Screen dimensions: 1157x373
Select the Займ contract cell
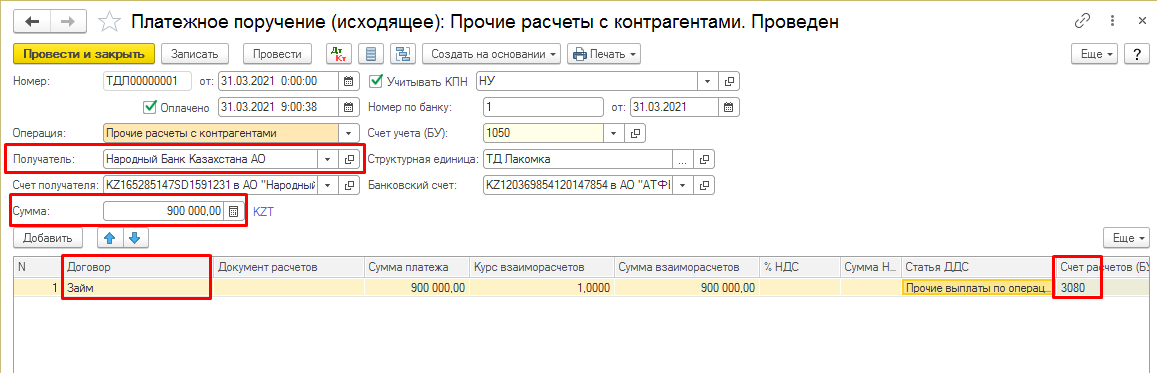pos(139,288)
